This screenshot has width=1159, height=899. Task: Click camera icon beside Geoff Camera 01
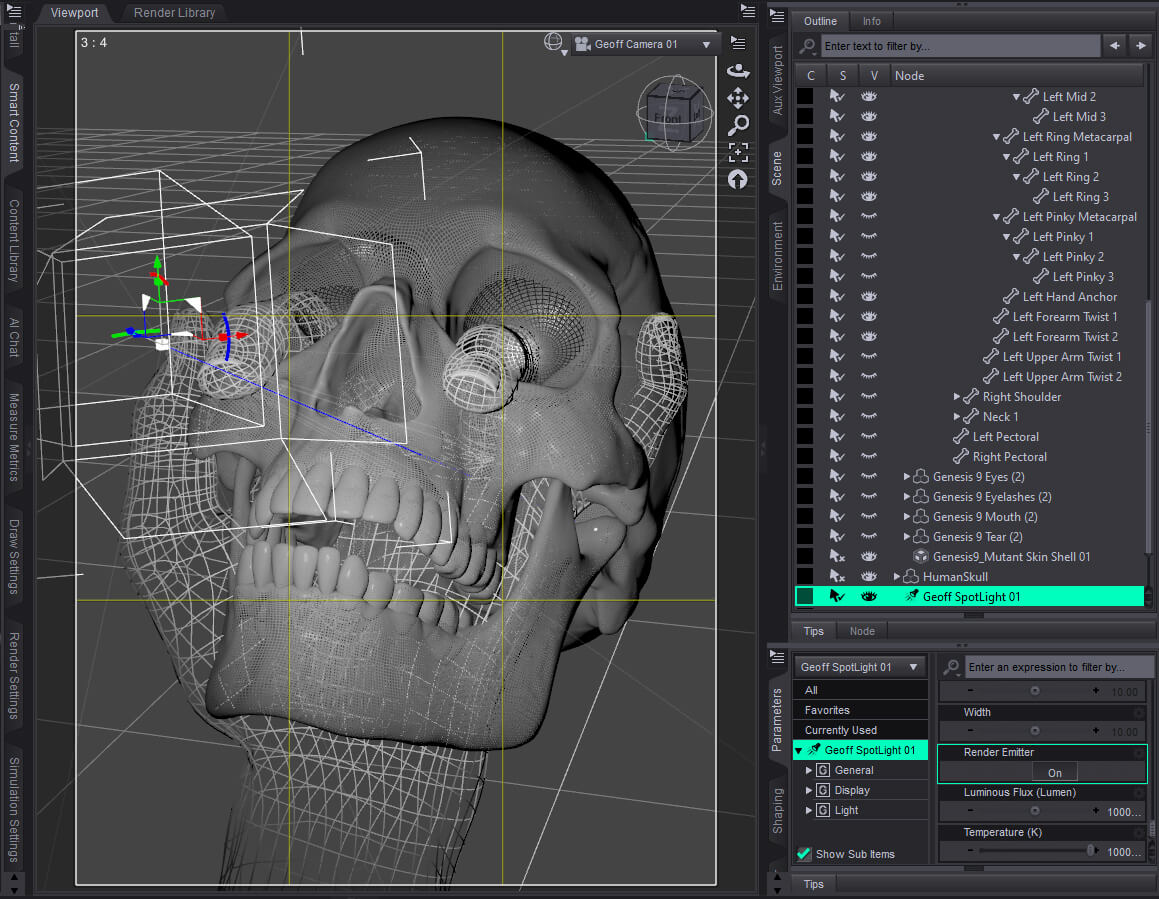[582, 44]
